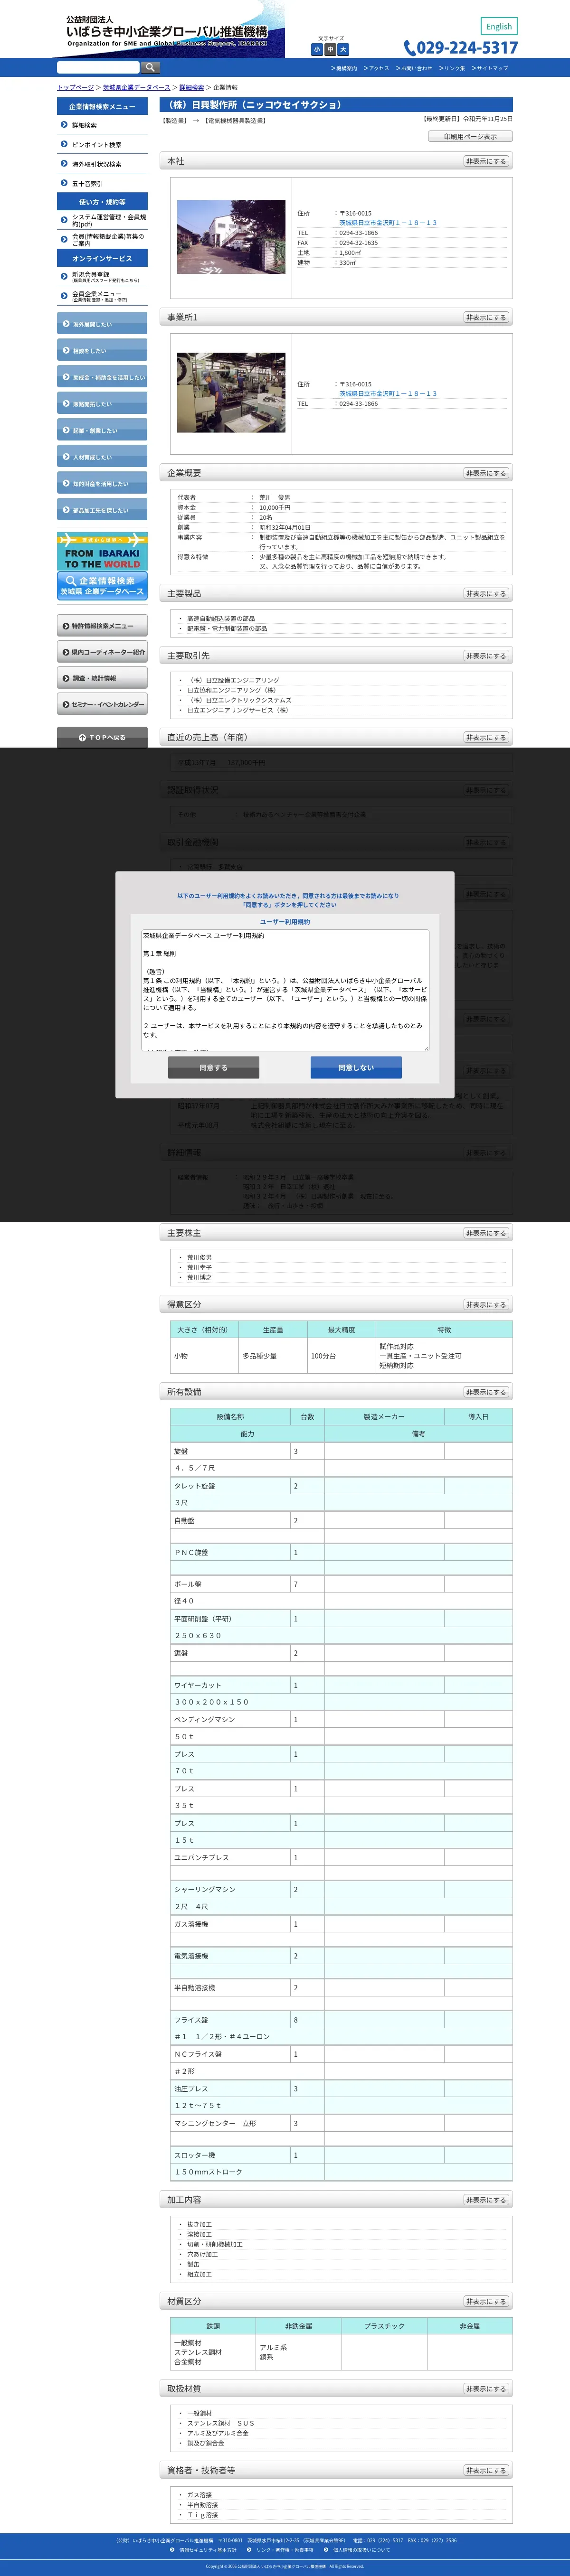Set font size to 中 (medium)

(x=330, y=50)
